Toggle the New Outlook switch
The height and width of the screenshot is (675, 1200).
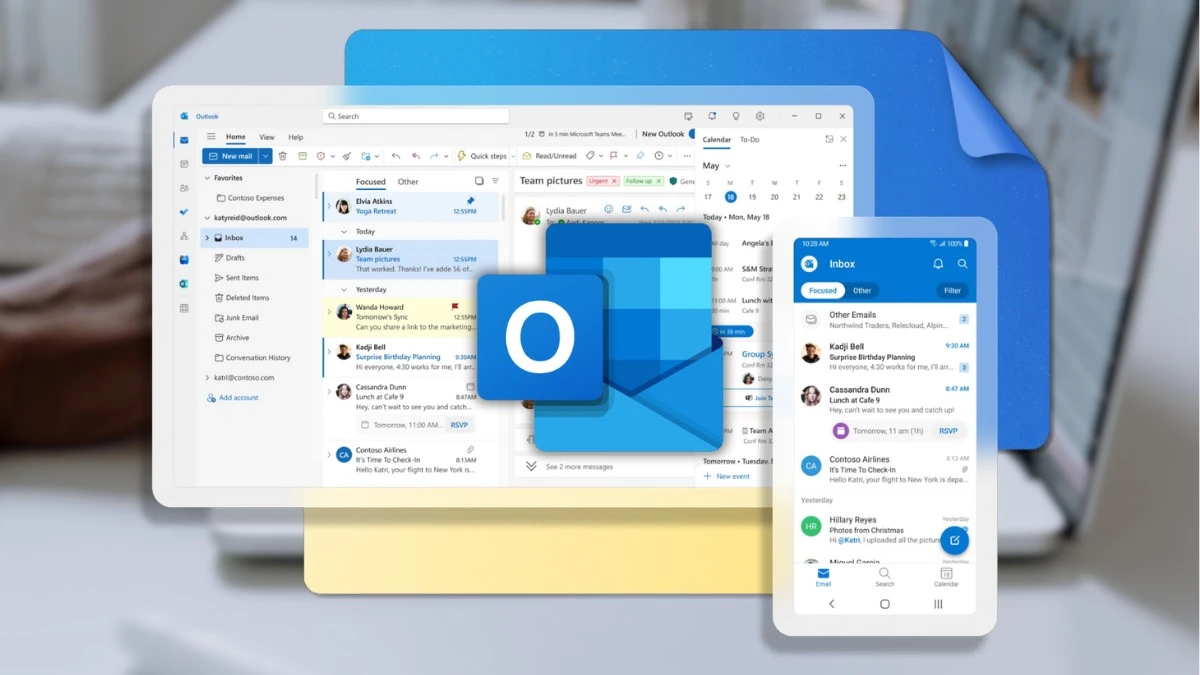692,134
